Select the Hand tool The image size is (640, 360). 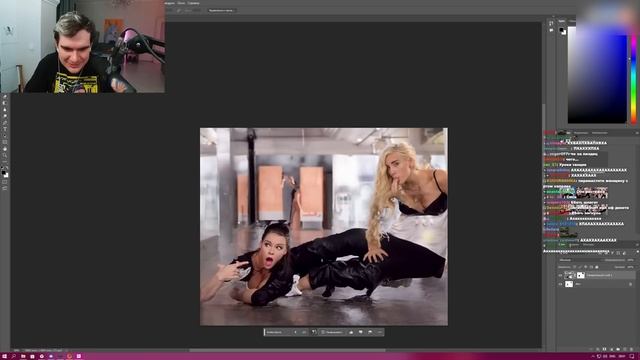pyautogui.click(x=5, y=149)
